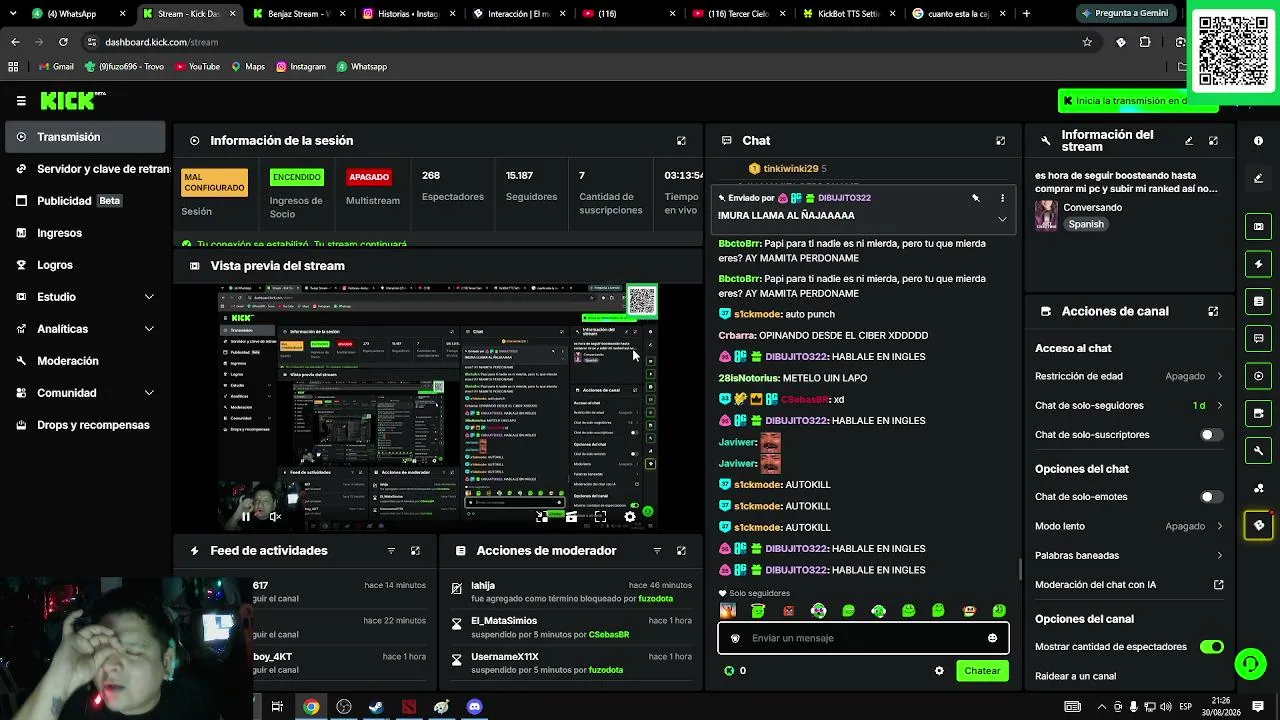This screenshot has width=1280, height=720.
Task: Pause the stream preview video
Action: pyautogui.click(x=245, y=517)
